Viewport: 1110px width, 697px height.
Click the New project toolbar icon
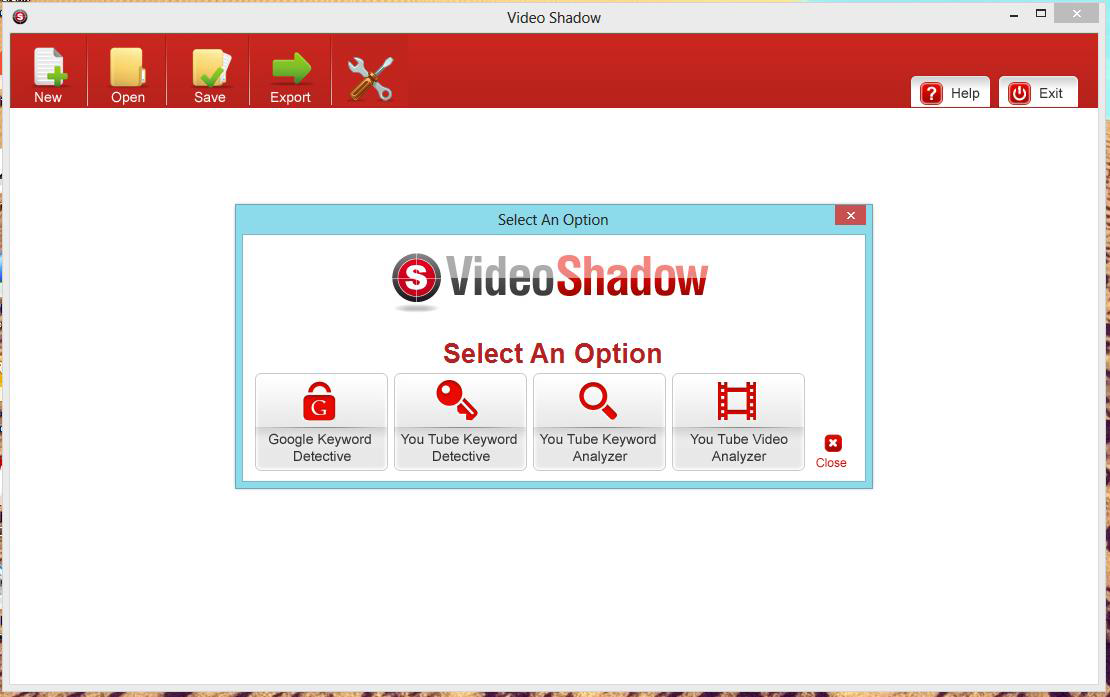pos(49,74)
